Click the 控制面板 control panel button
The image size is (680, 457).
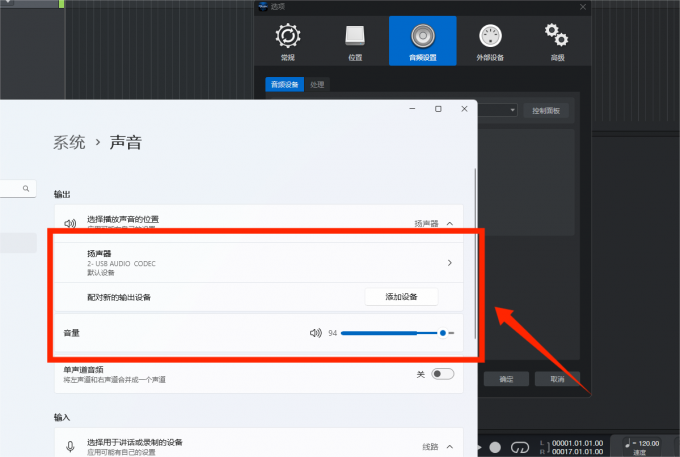(546, 111)
